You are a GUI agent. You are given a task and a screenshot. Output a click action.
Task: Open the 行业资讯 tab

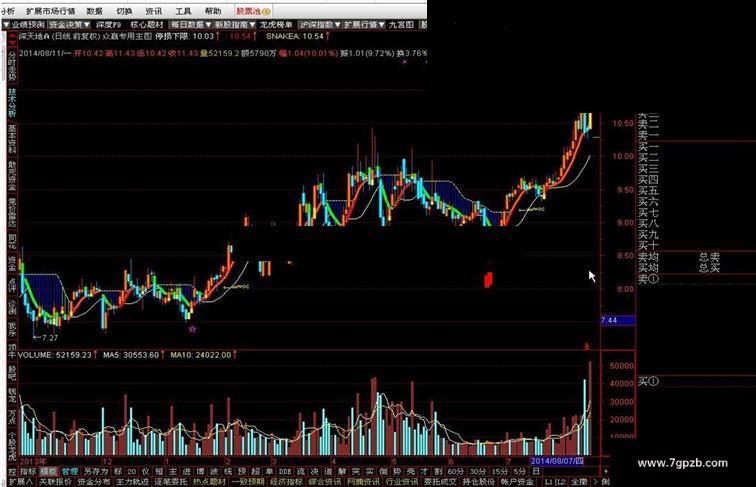coord(402,482)
